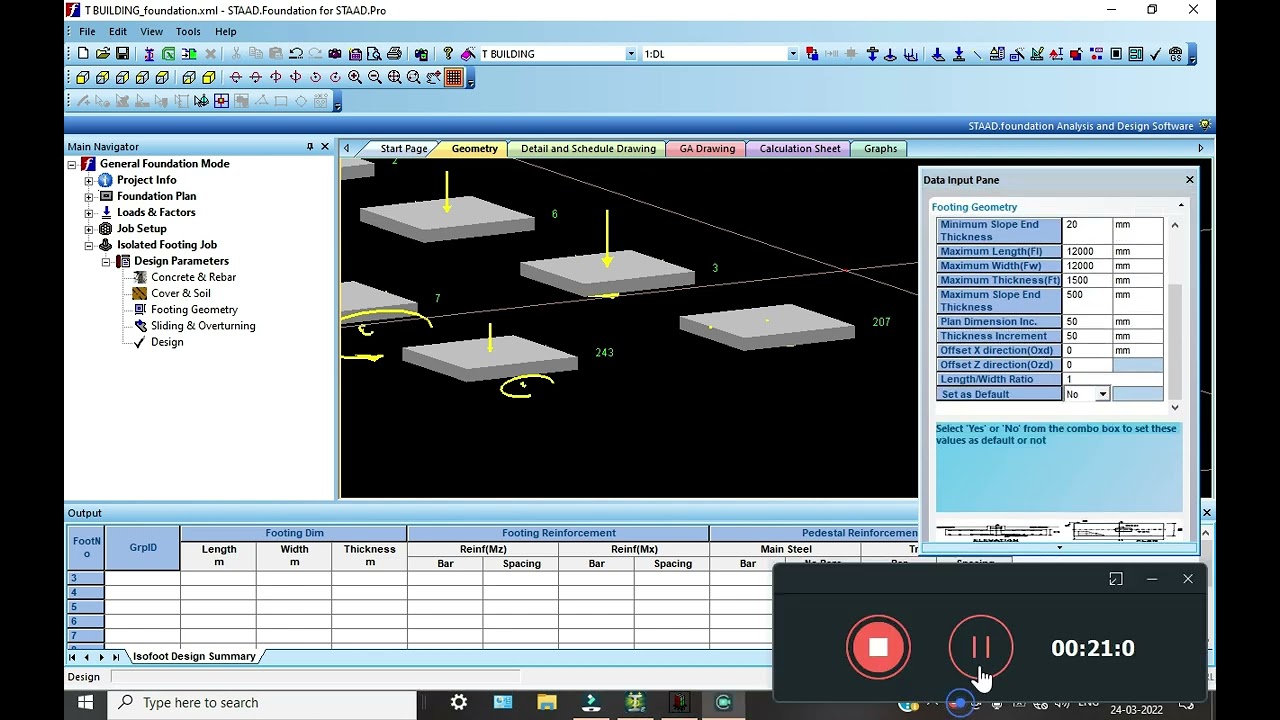Click the yellow question mark Help icon

tap(447, 54)
